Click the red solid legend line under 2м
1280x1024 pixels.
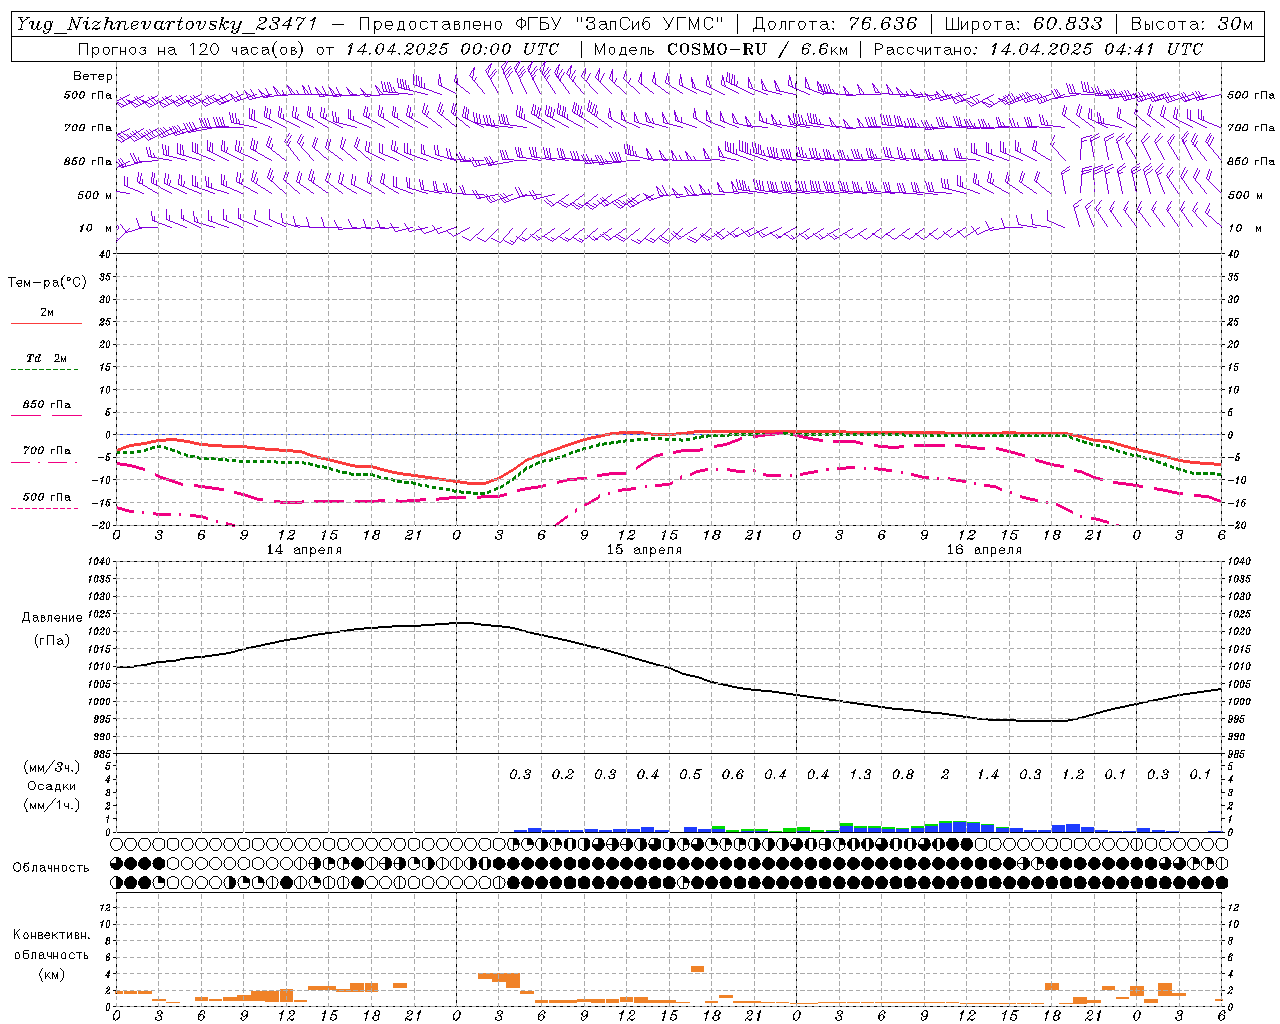46,324
